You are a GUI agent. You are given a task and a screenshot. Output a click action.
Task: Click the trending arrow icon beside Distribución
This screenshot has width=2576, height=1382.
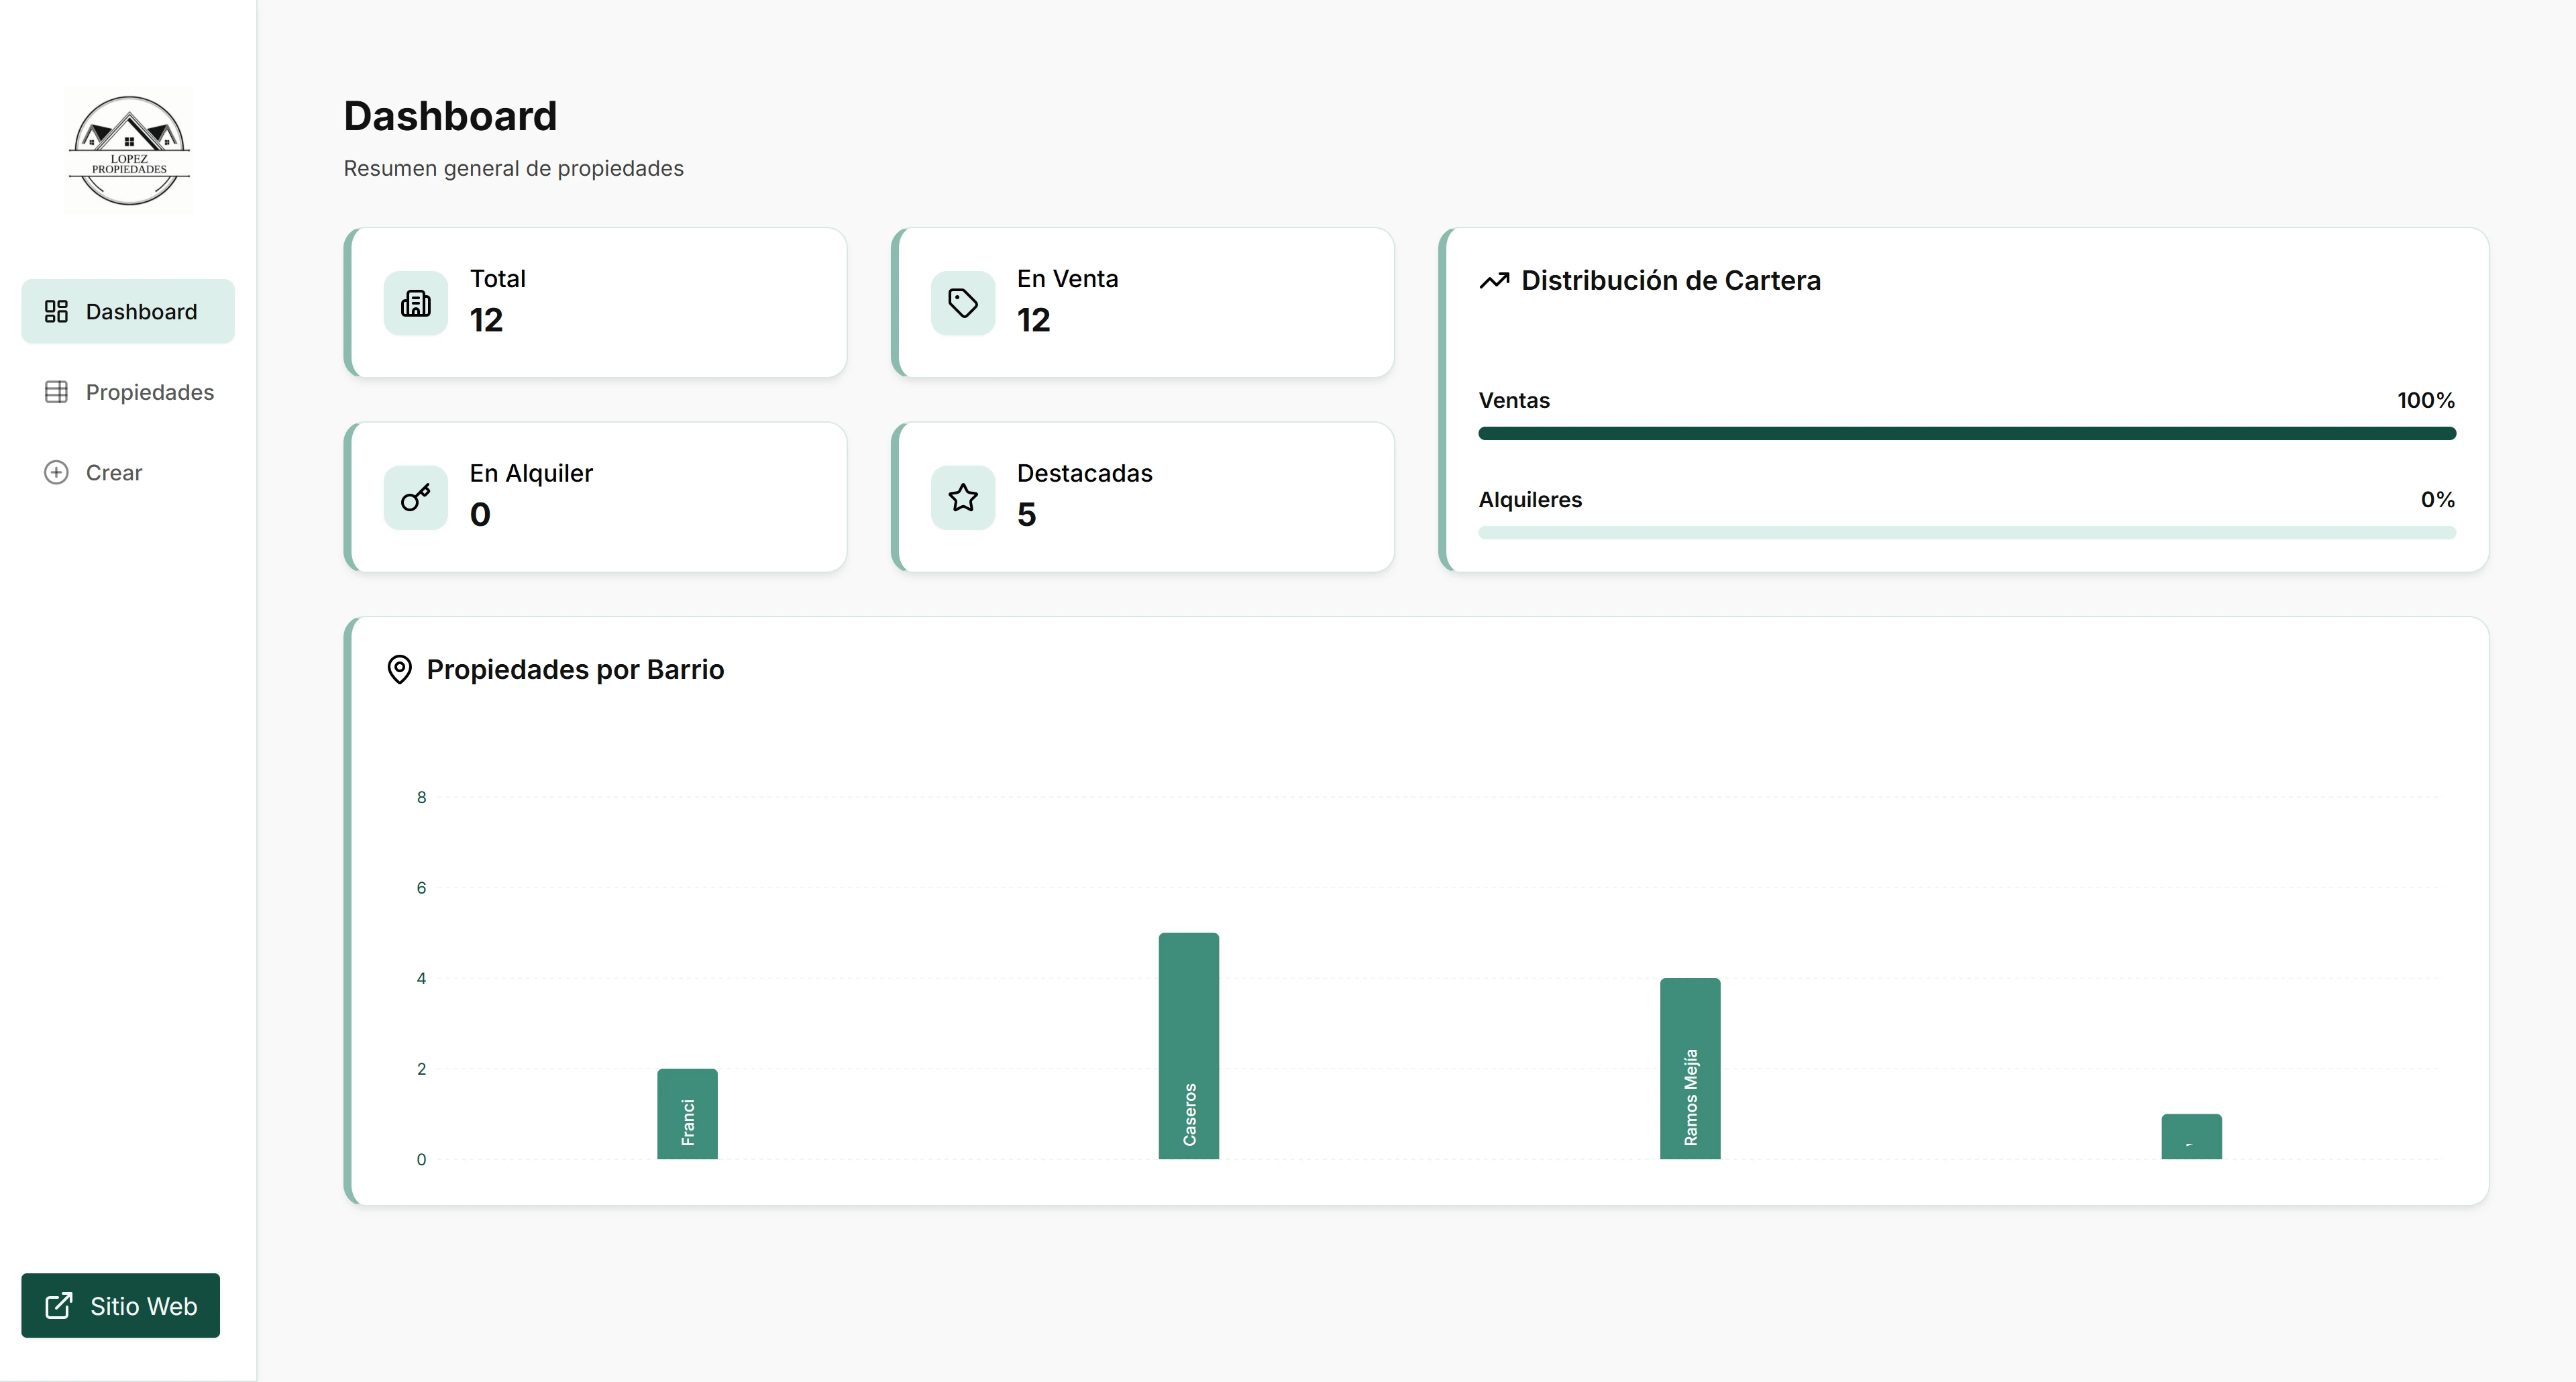tap(1494, 281)
